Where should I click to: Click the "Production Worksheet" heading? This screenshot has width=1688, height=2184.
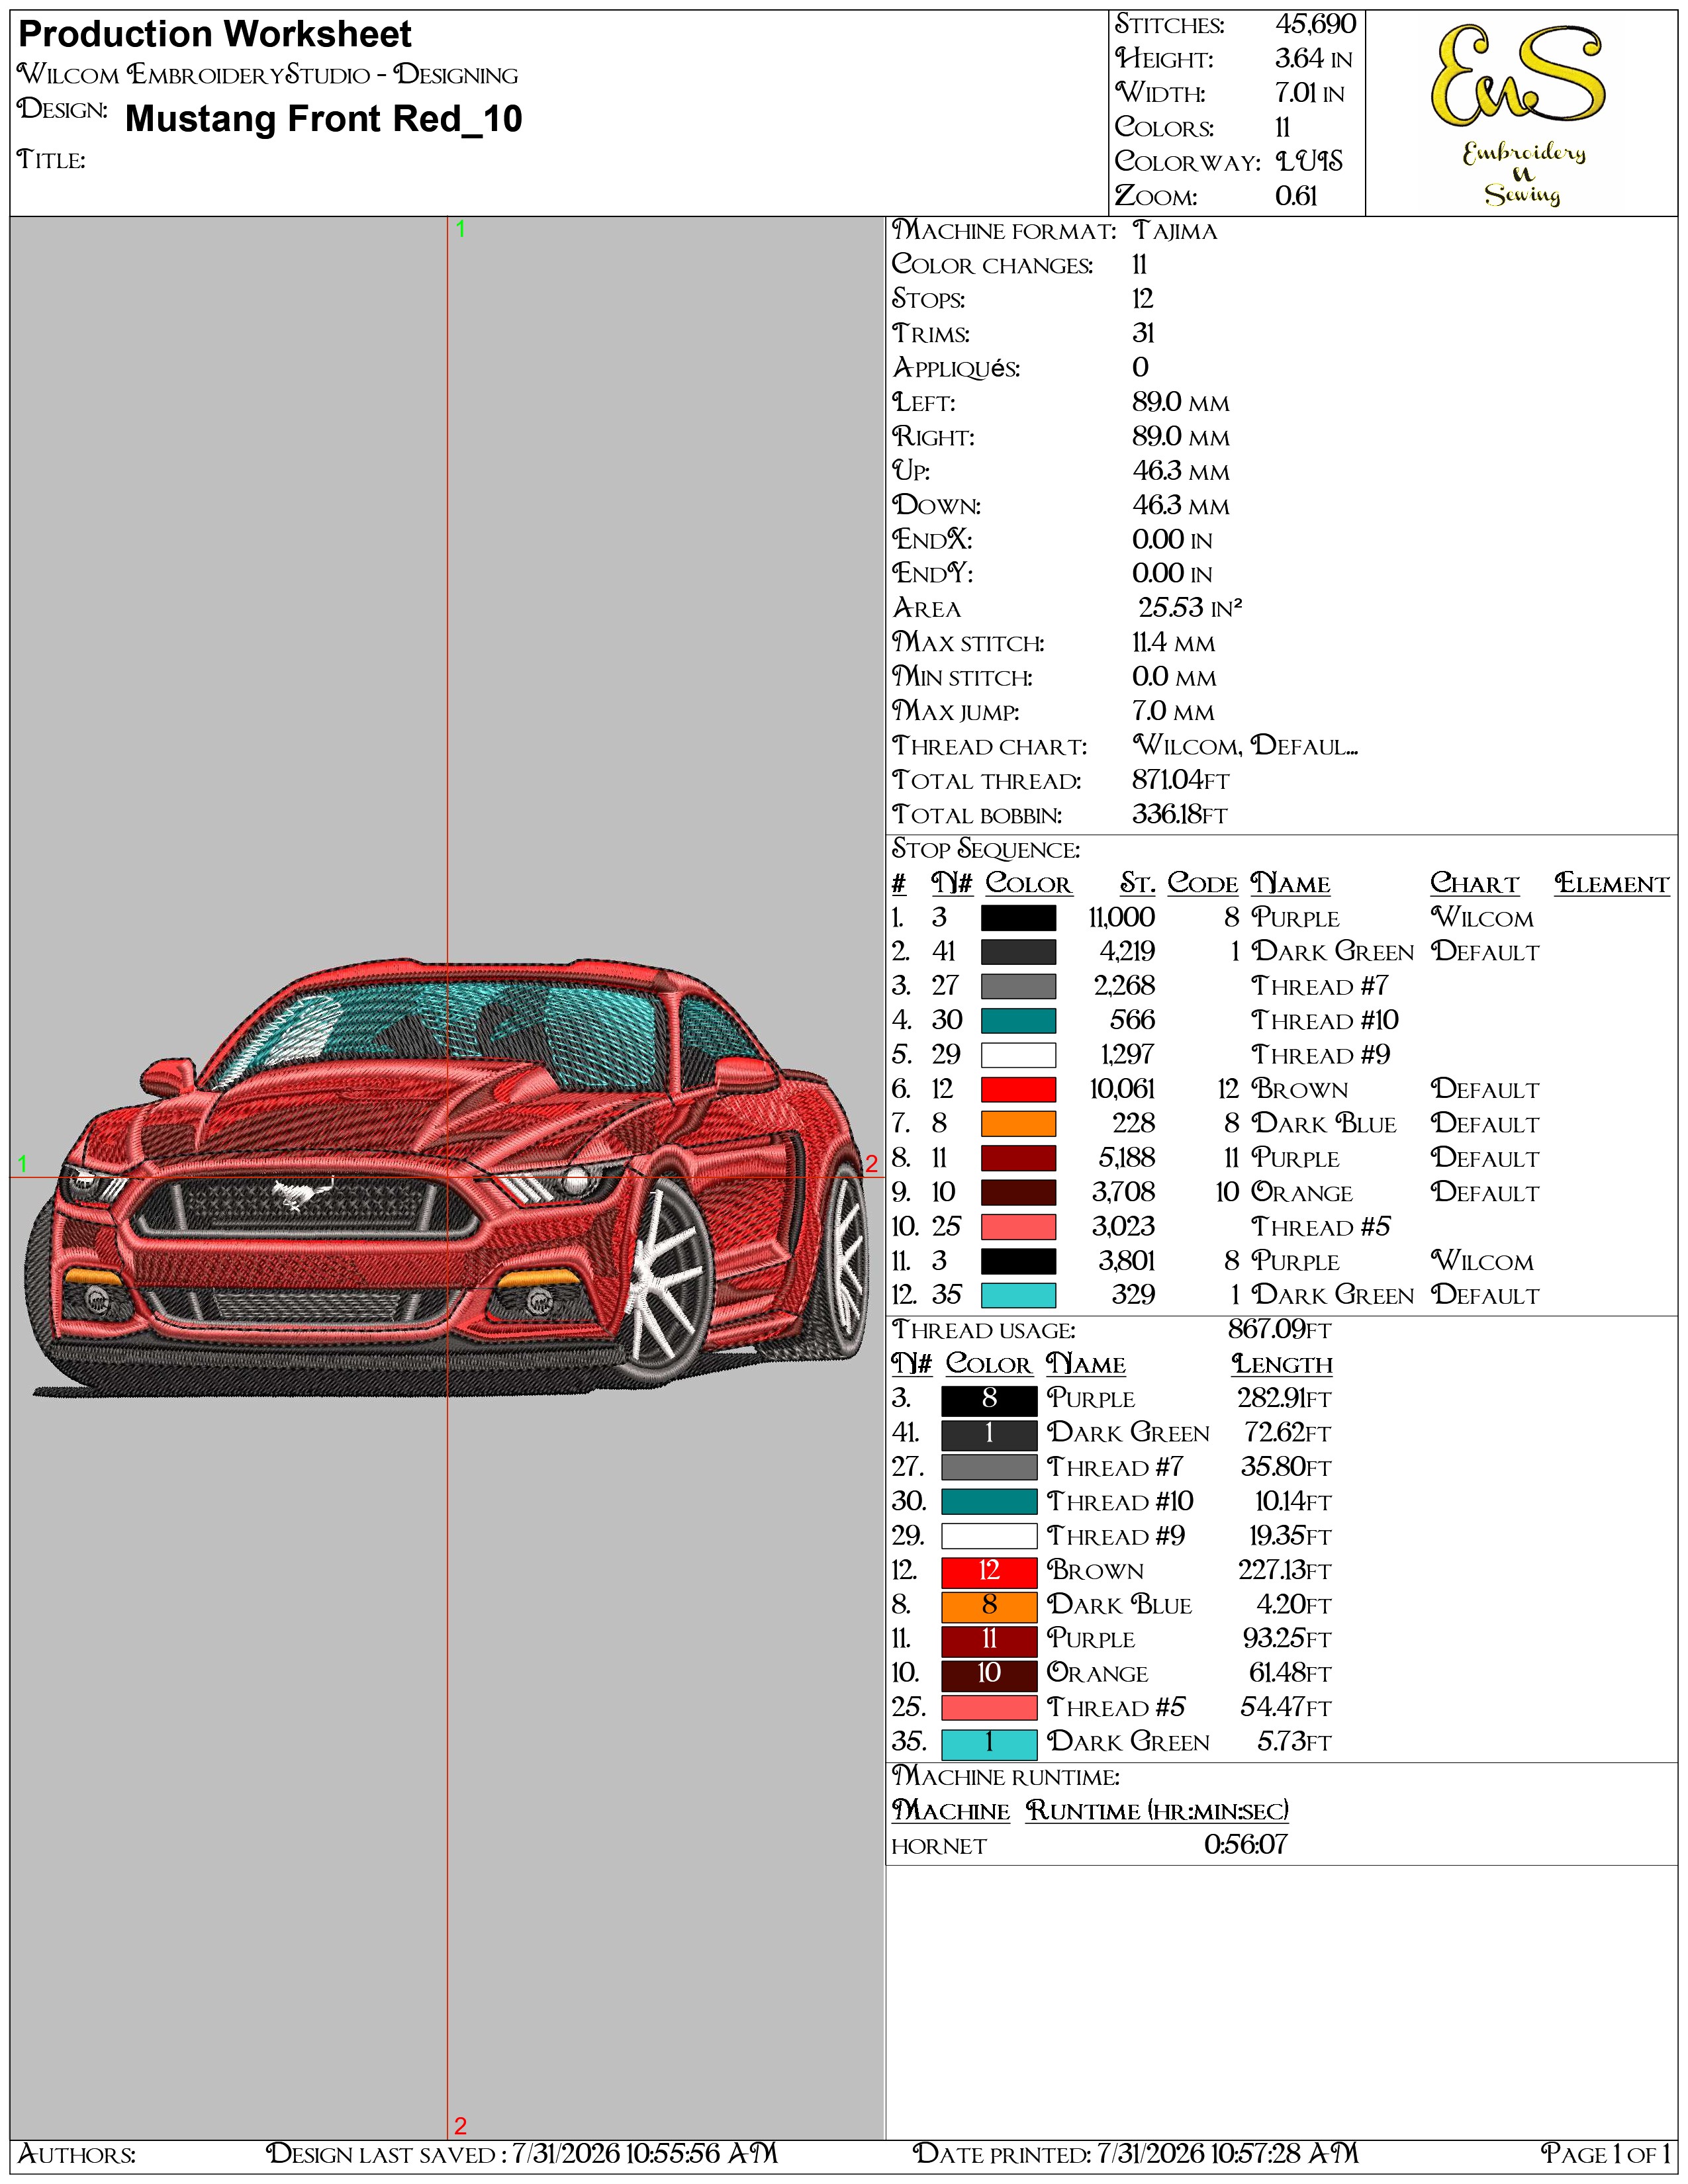click(215, 35)
